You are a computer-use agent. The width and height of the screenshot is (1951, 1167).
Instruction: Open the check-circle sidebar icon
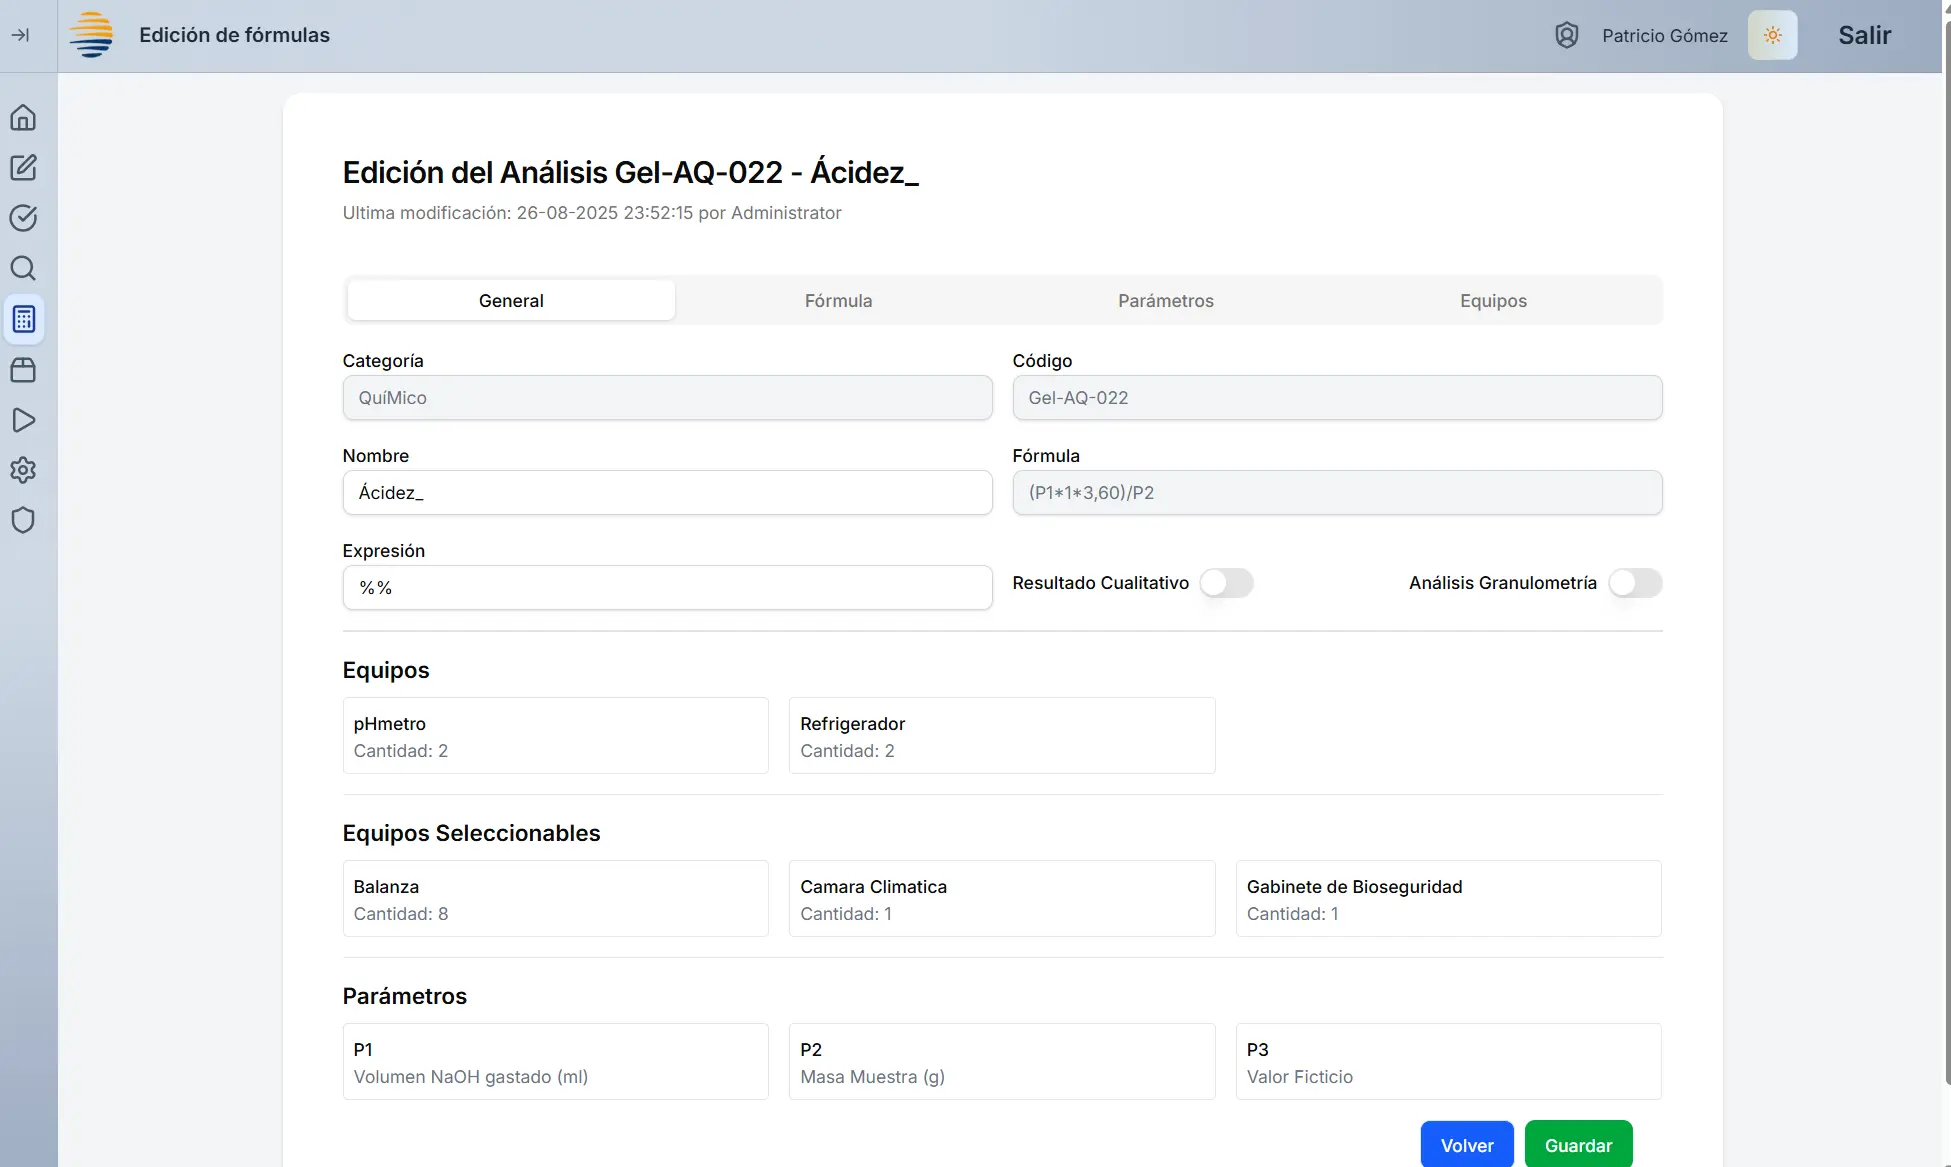(x=23, y=218)
